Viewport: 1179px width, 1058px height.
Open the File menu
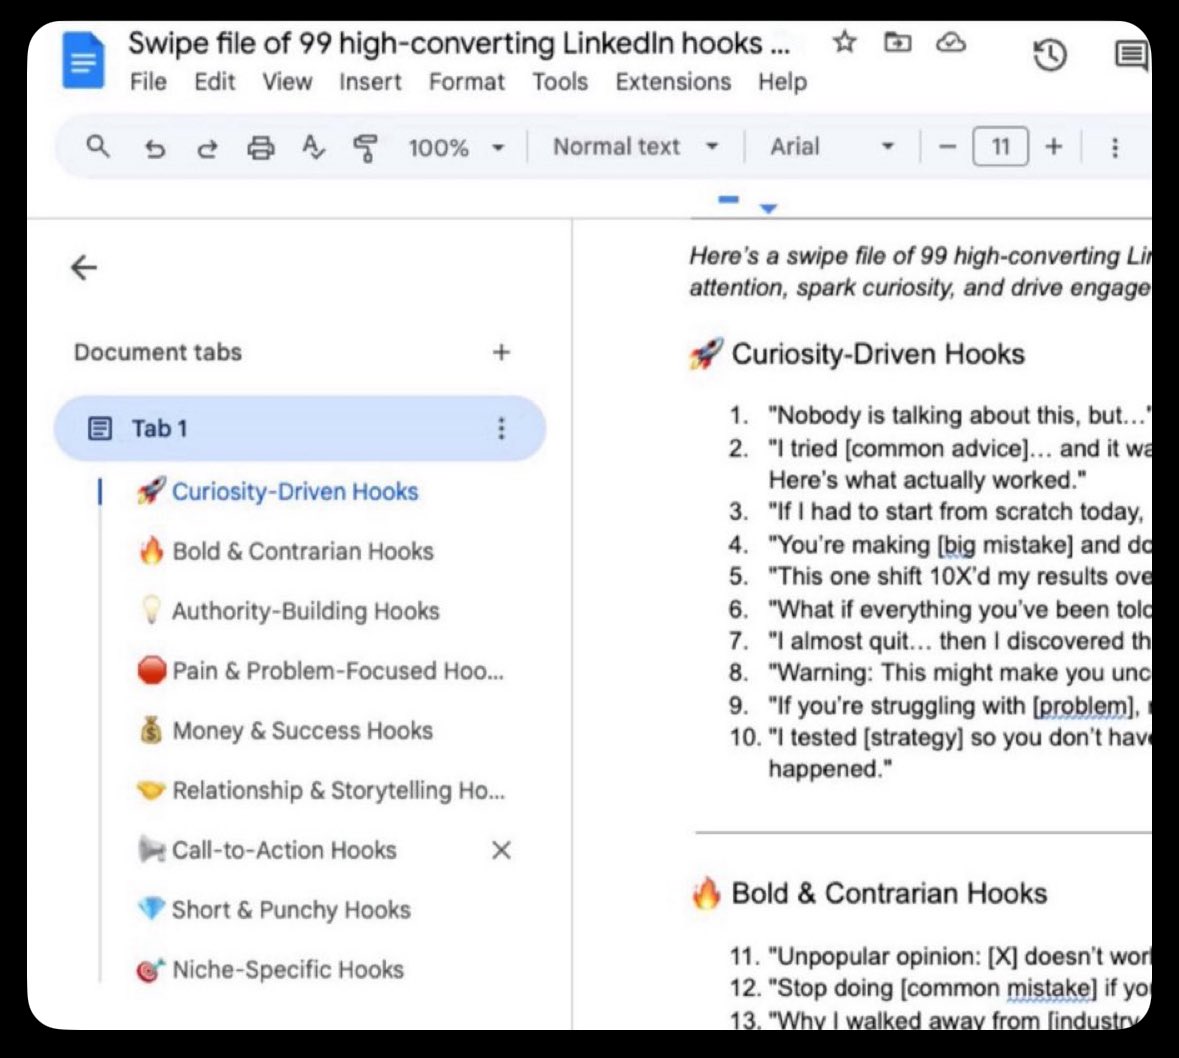(x=148, y=81)
